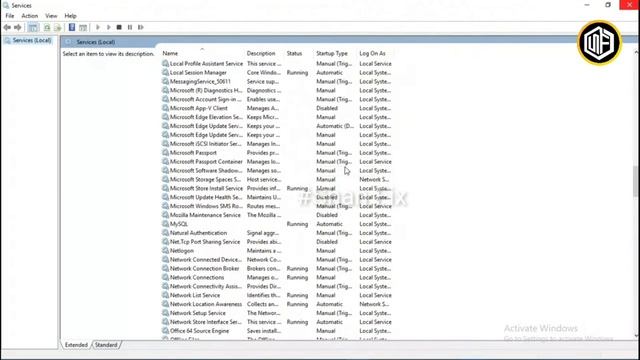The height and width of the screenshot is (360, 640).
Task: Select Services (Local) in the console tree
Action: (32, 40)
